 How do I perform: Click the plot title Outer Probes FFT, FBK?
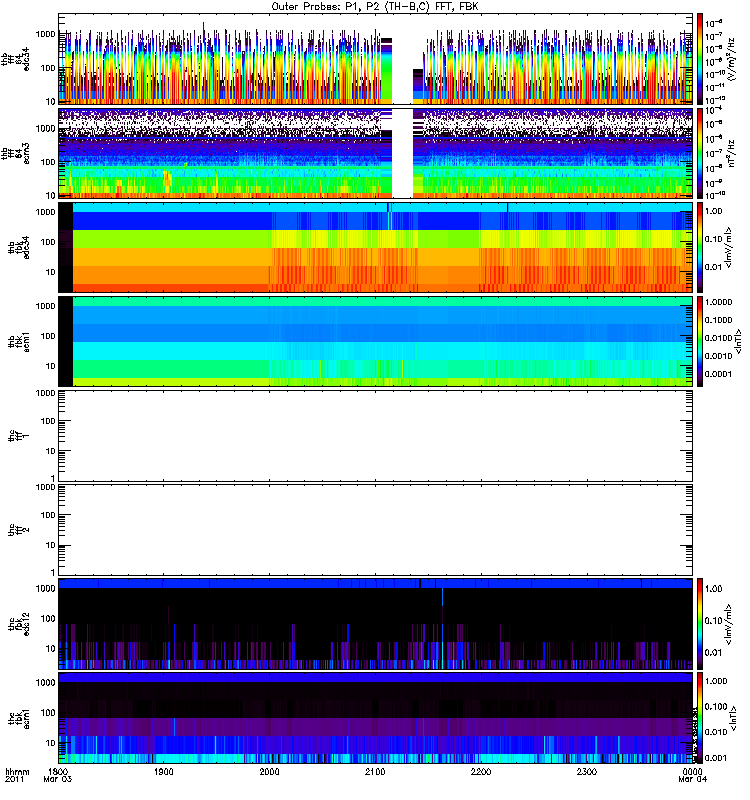tap(375, 6)
